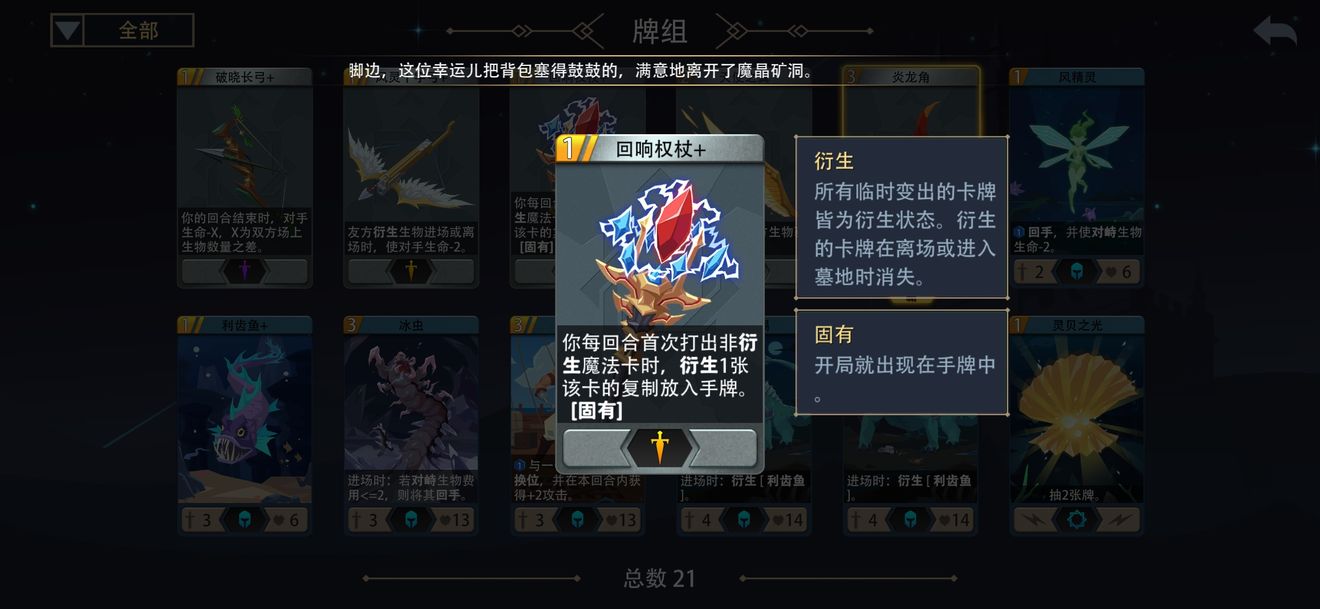Image resolution: width=1320 pixels, height=609 pixels.
Task: Select the 破晓长弓+ card
Action: point(245,177)
